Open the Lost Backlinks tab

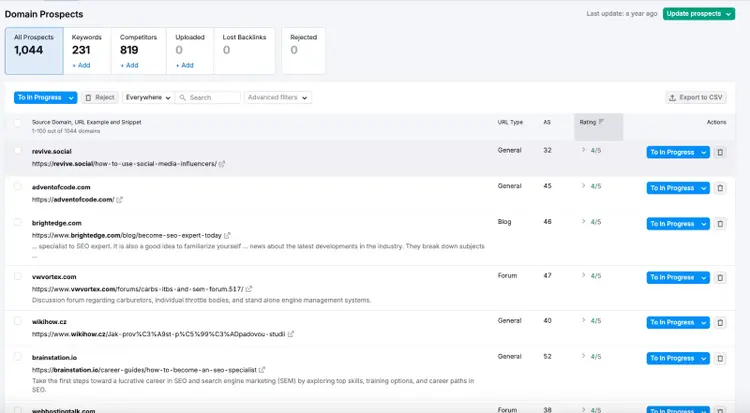pyautogui.click(x=244, y=51)
